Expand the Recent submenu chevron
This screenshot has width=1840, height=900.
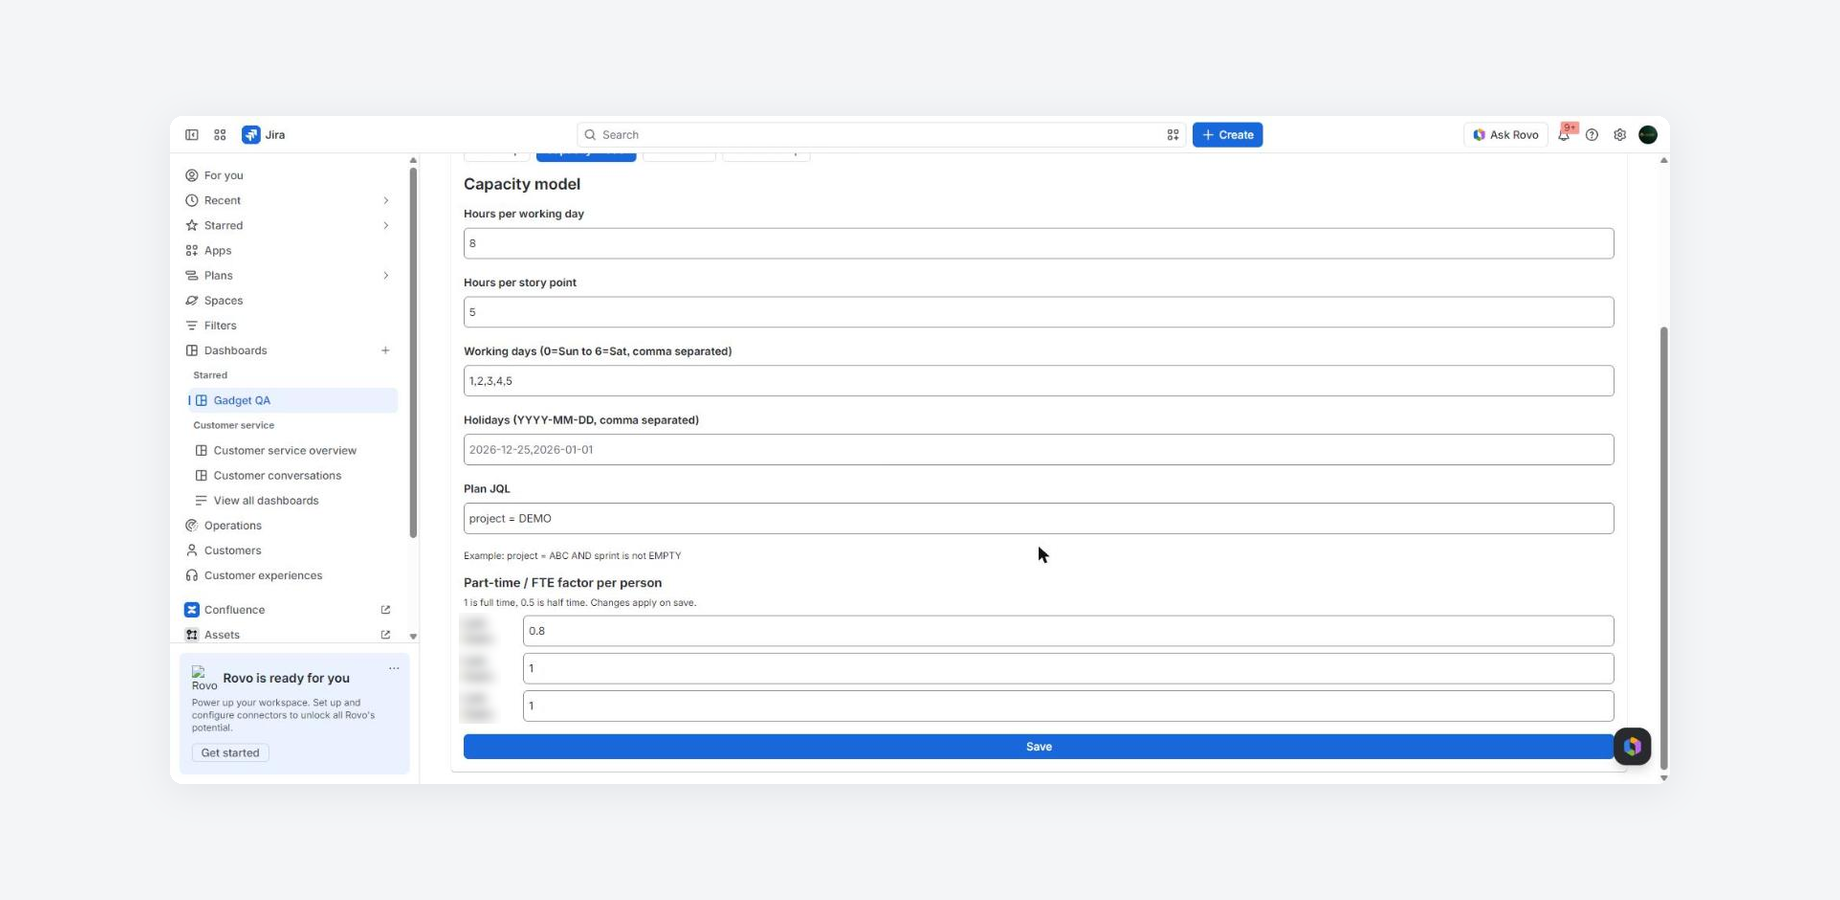coord(385,201)
